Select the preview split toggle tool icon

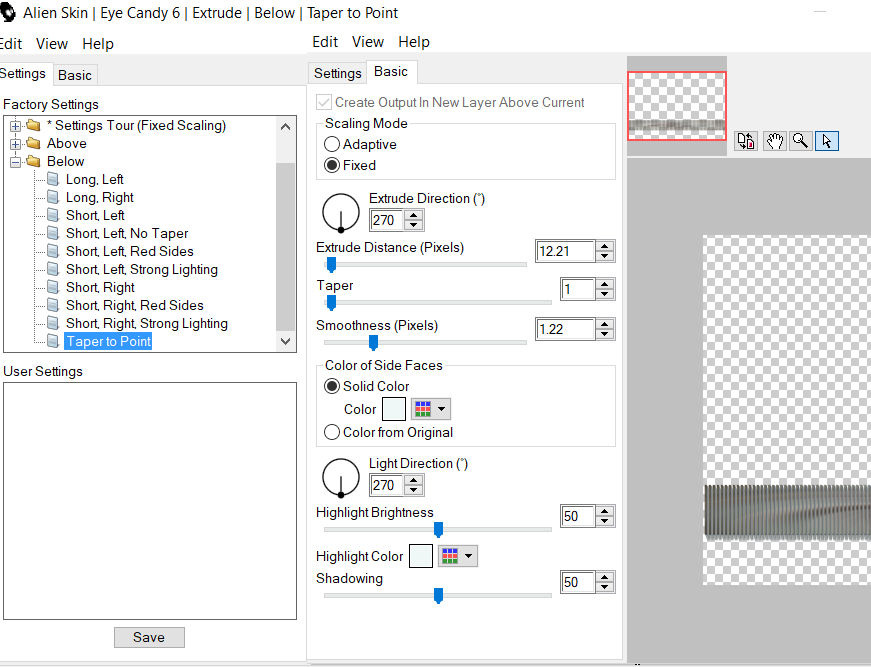[x=746, y=141]
